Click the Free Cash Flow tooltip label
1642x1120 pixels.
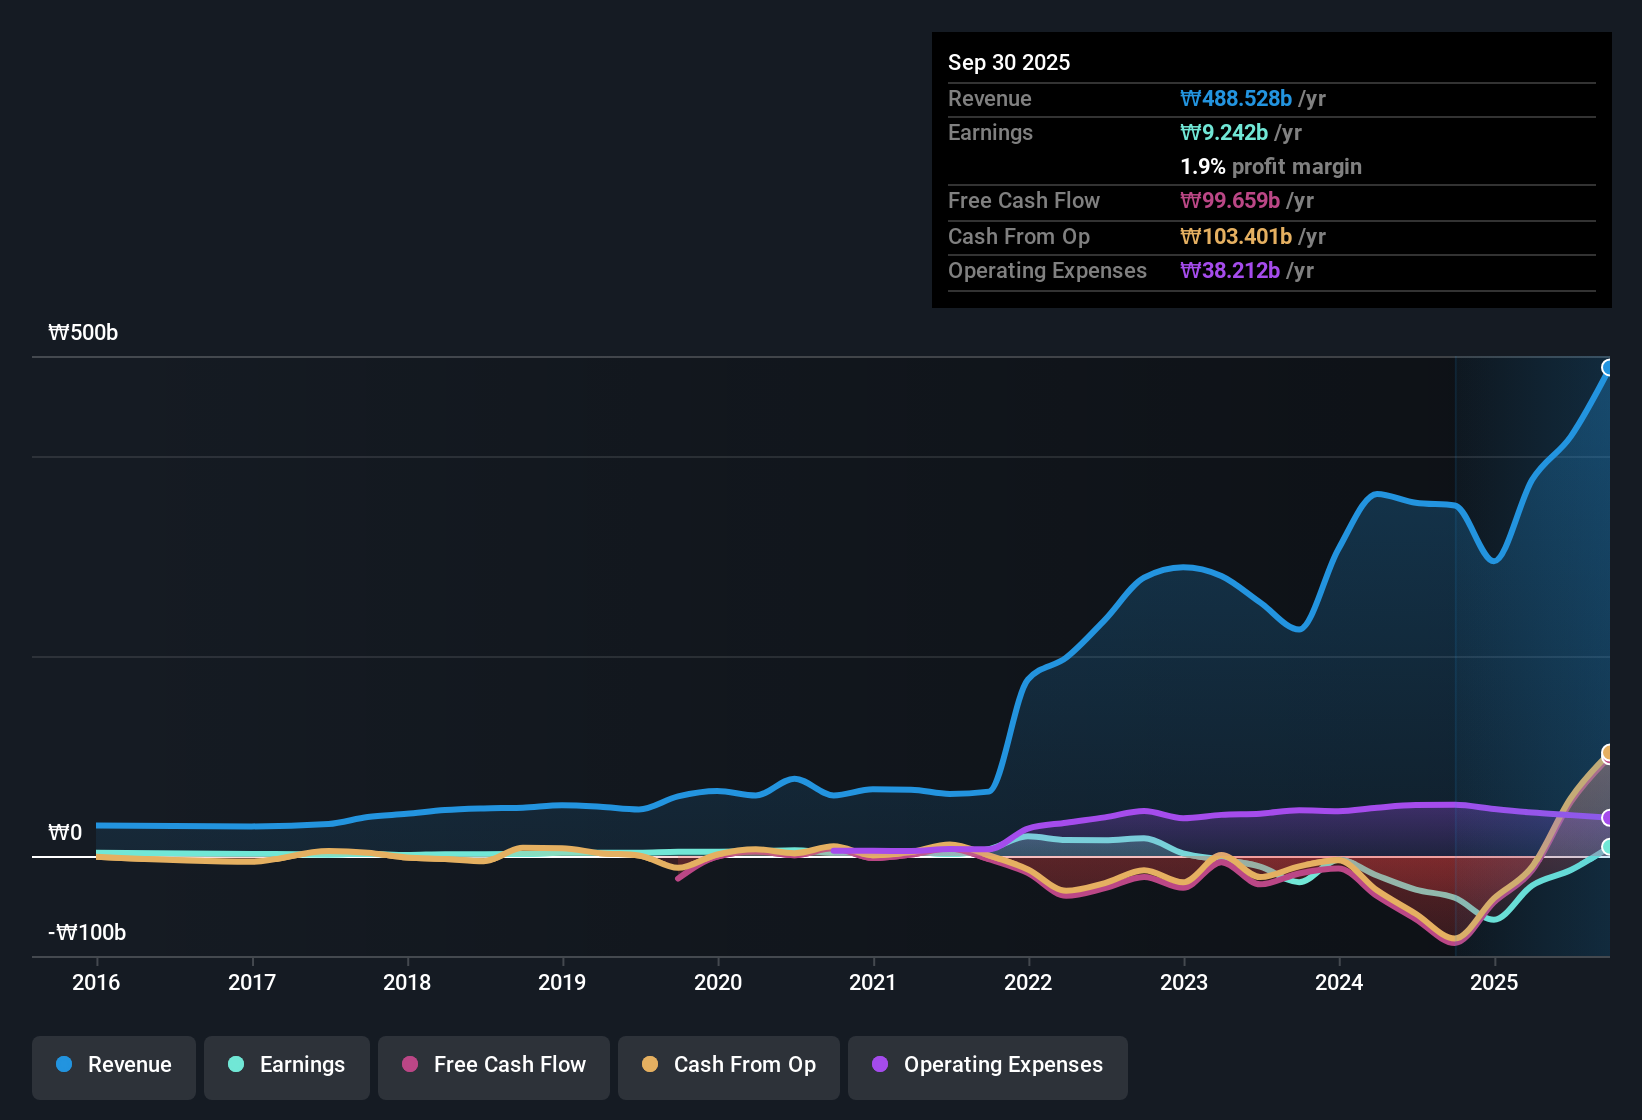tap(1024, 201)
